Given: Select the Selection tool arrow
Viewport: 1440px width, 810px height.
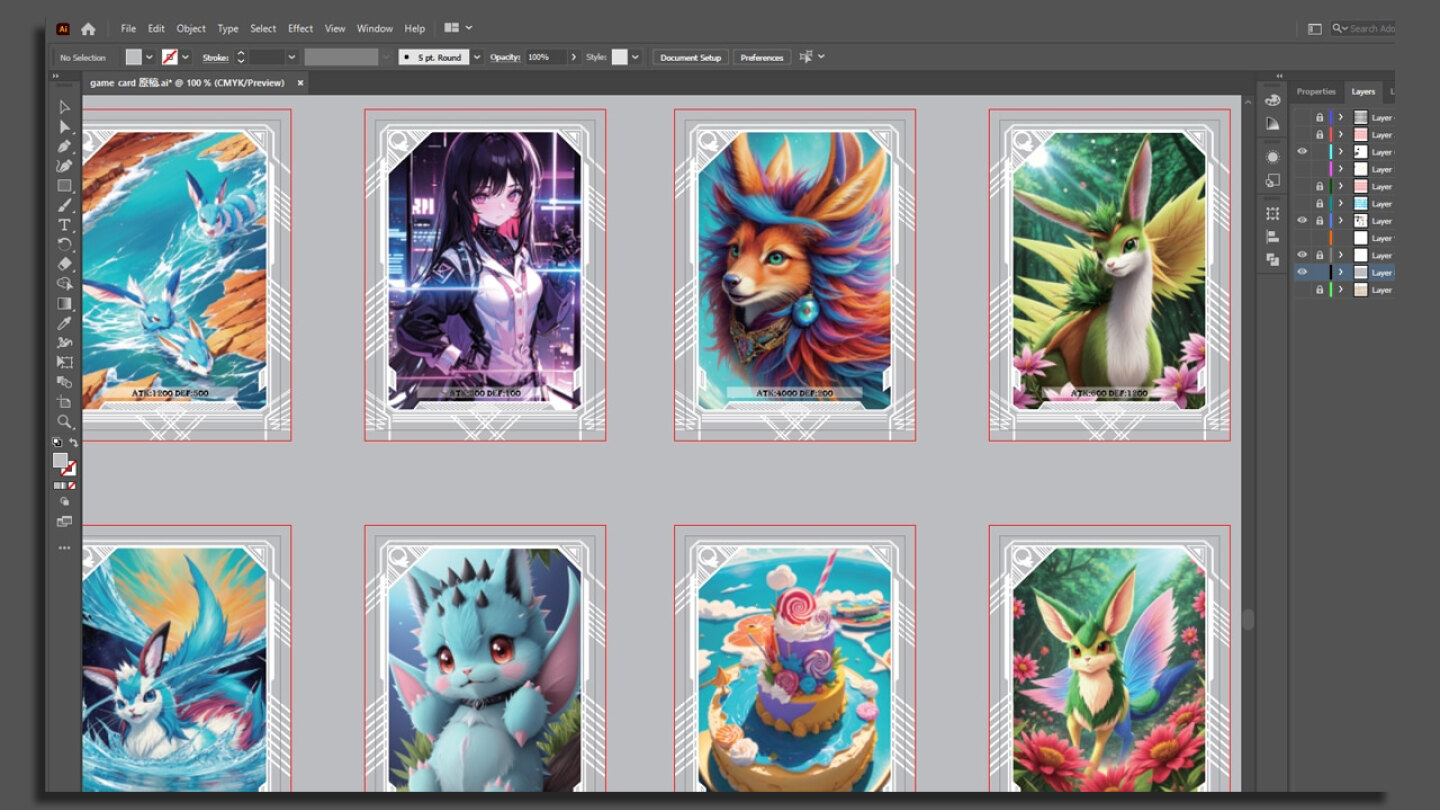Looking at the screenshot, I should 65,107.
